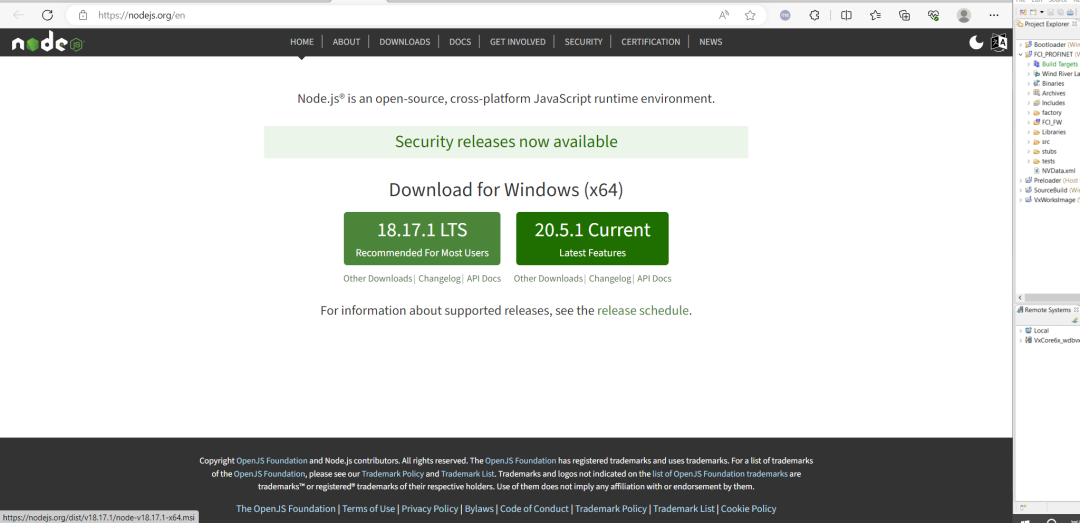The image size is (1080, 523).
Task: Open the browser profile avatar
Action: coord(964,15)
